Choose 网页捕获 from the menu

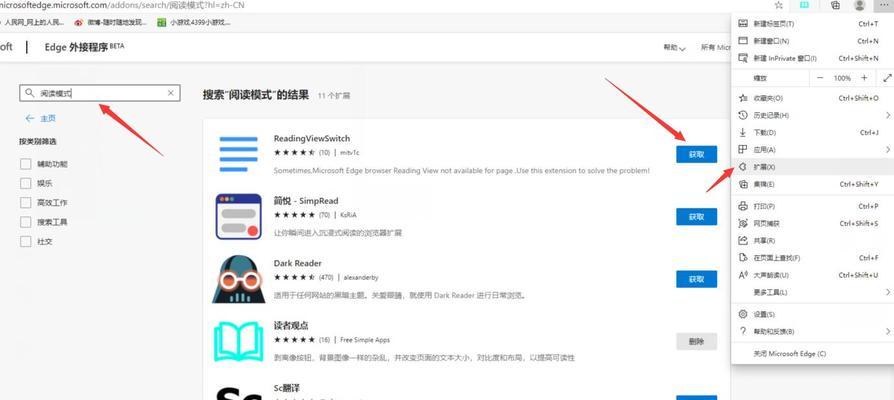point(812,223)
